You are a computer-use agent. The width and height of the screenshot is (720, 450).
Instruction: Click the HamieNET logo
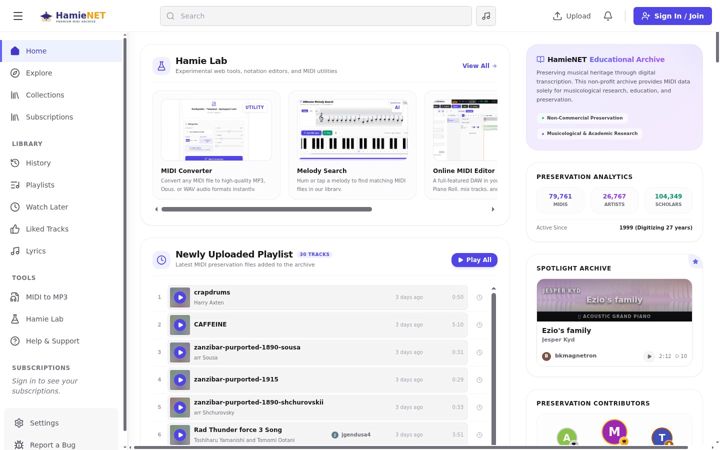(x=73, y=16)
